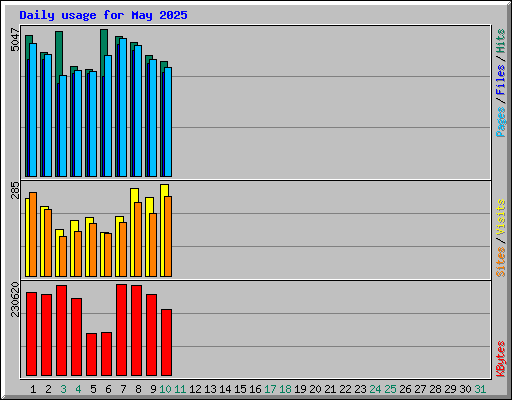Click day 17 on the x-axis
512x400 pixels.
point(270,389)
